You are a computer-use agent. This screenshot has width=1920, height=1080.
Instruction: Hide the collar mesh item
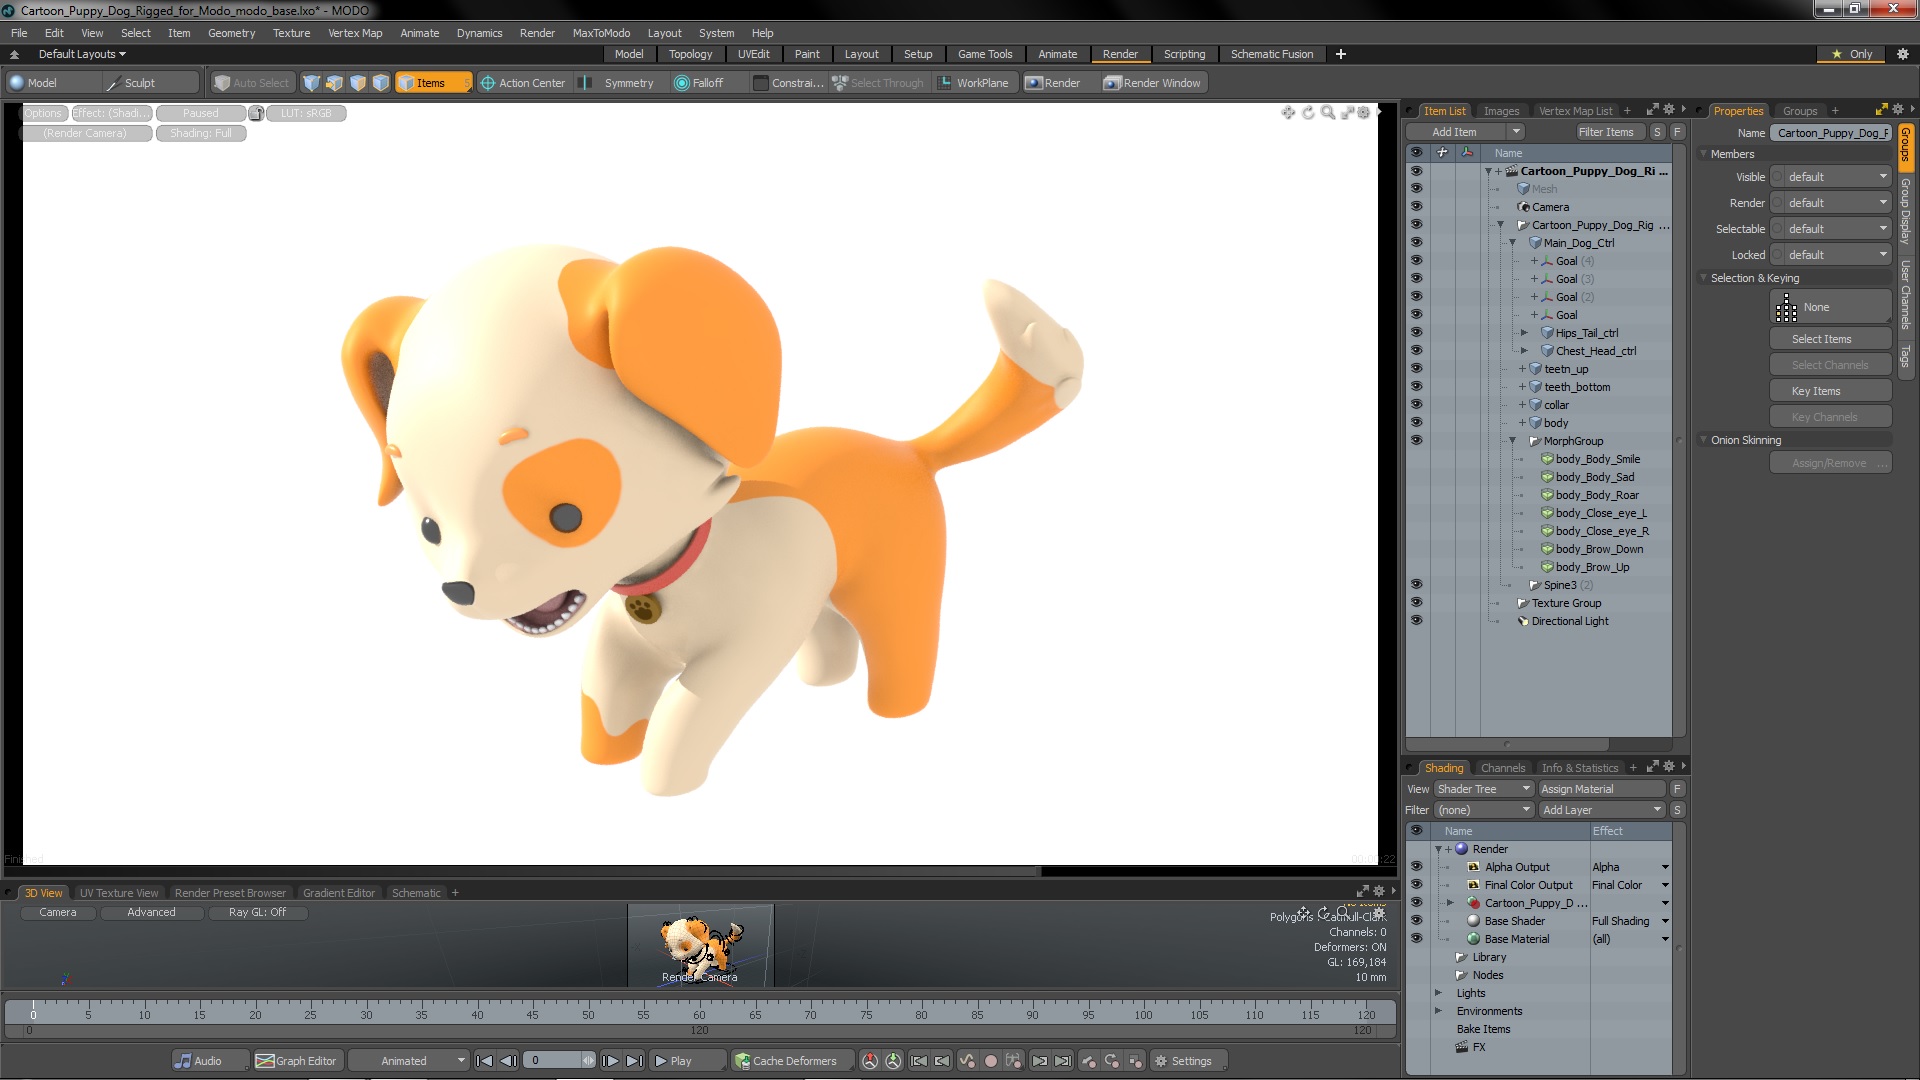pyautogui.click(x=1416, y=405)
